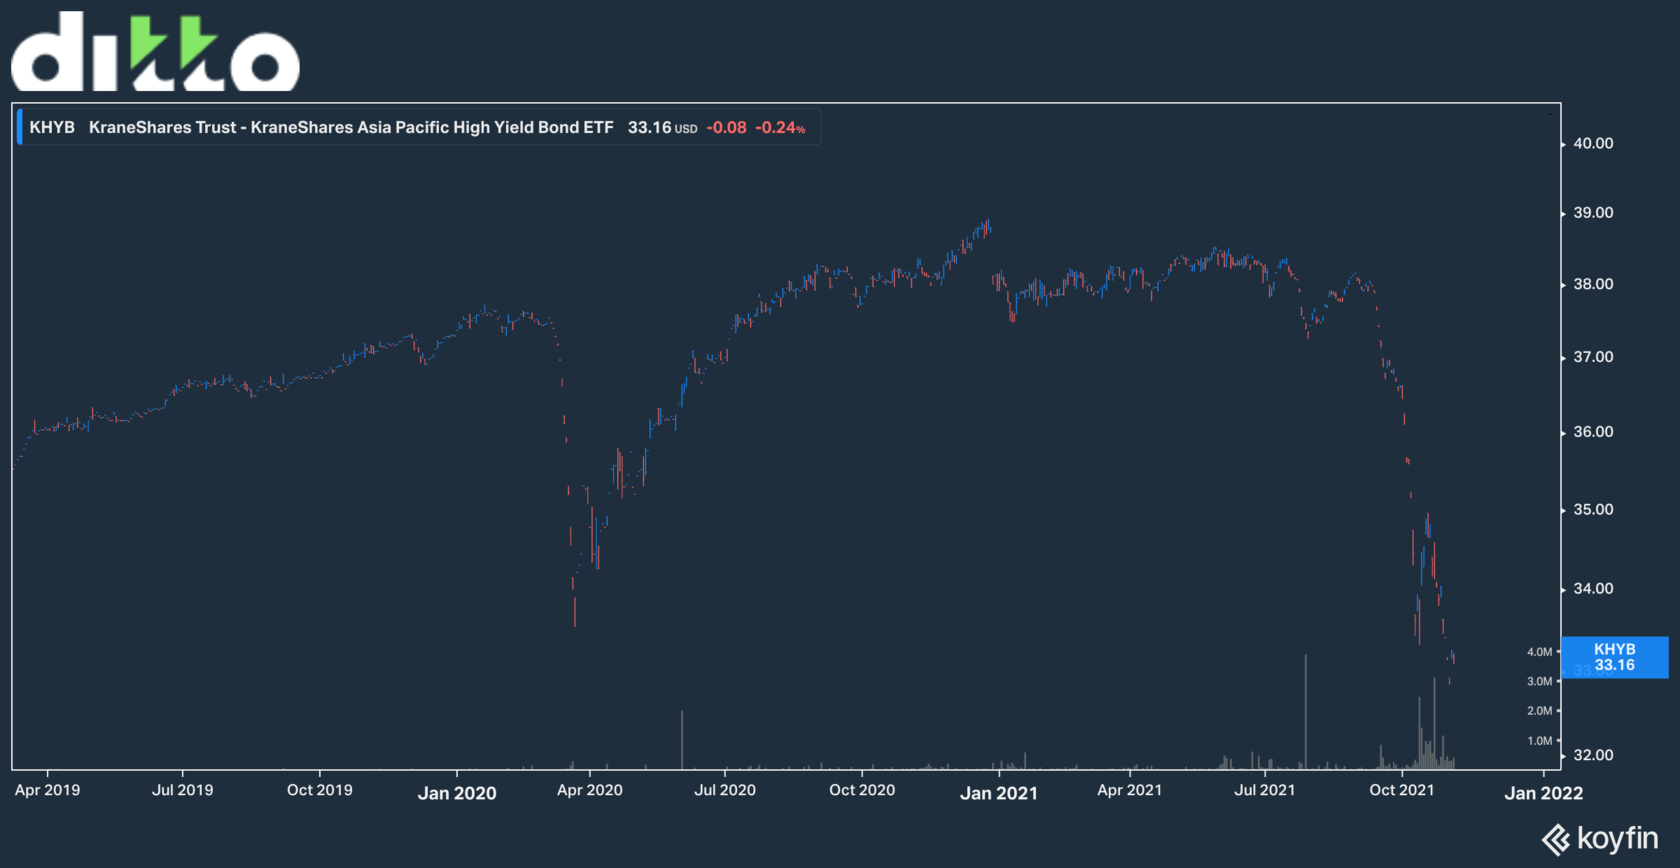This screenshot has width=1680, height=868.
Task: Click the ditto logo
Action: coord(155,51)
